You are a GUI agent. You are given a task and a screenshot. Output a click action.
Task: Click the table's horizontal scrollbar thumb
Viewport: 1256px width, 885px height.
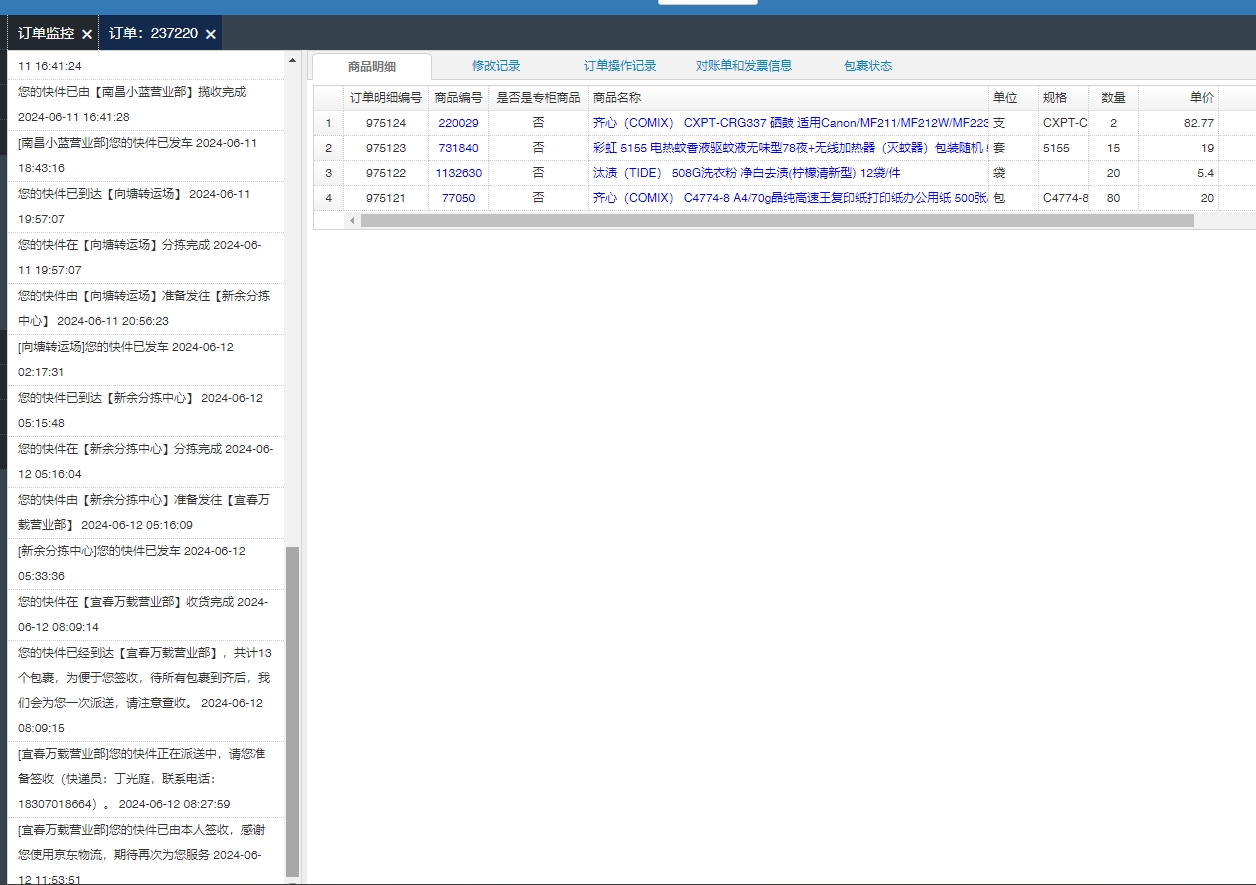777,220
